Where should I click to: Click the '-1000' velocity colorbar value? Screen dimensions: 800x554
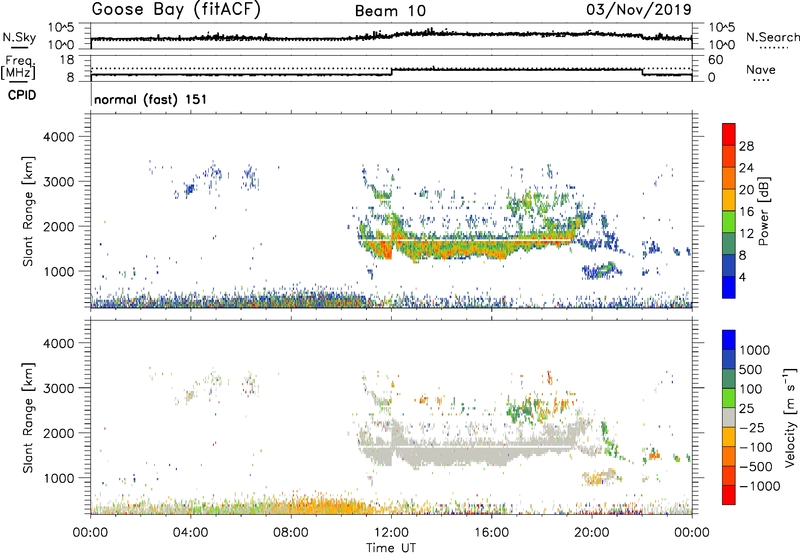click(760, 486)
